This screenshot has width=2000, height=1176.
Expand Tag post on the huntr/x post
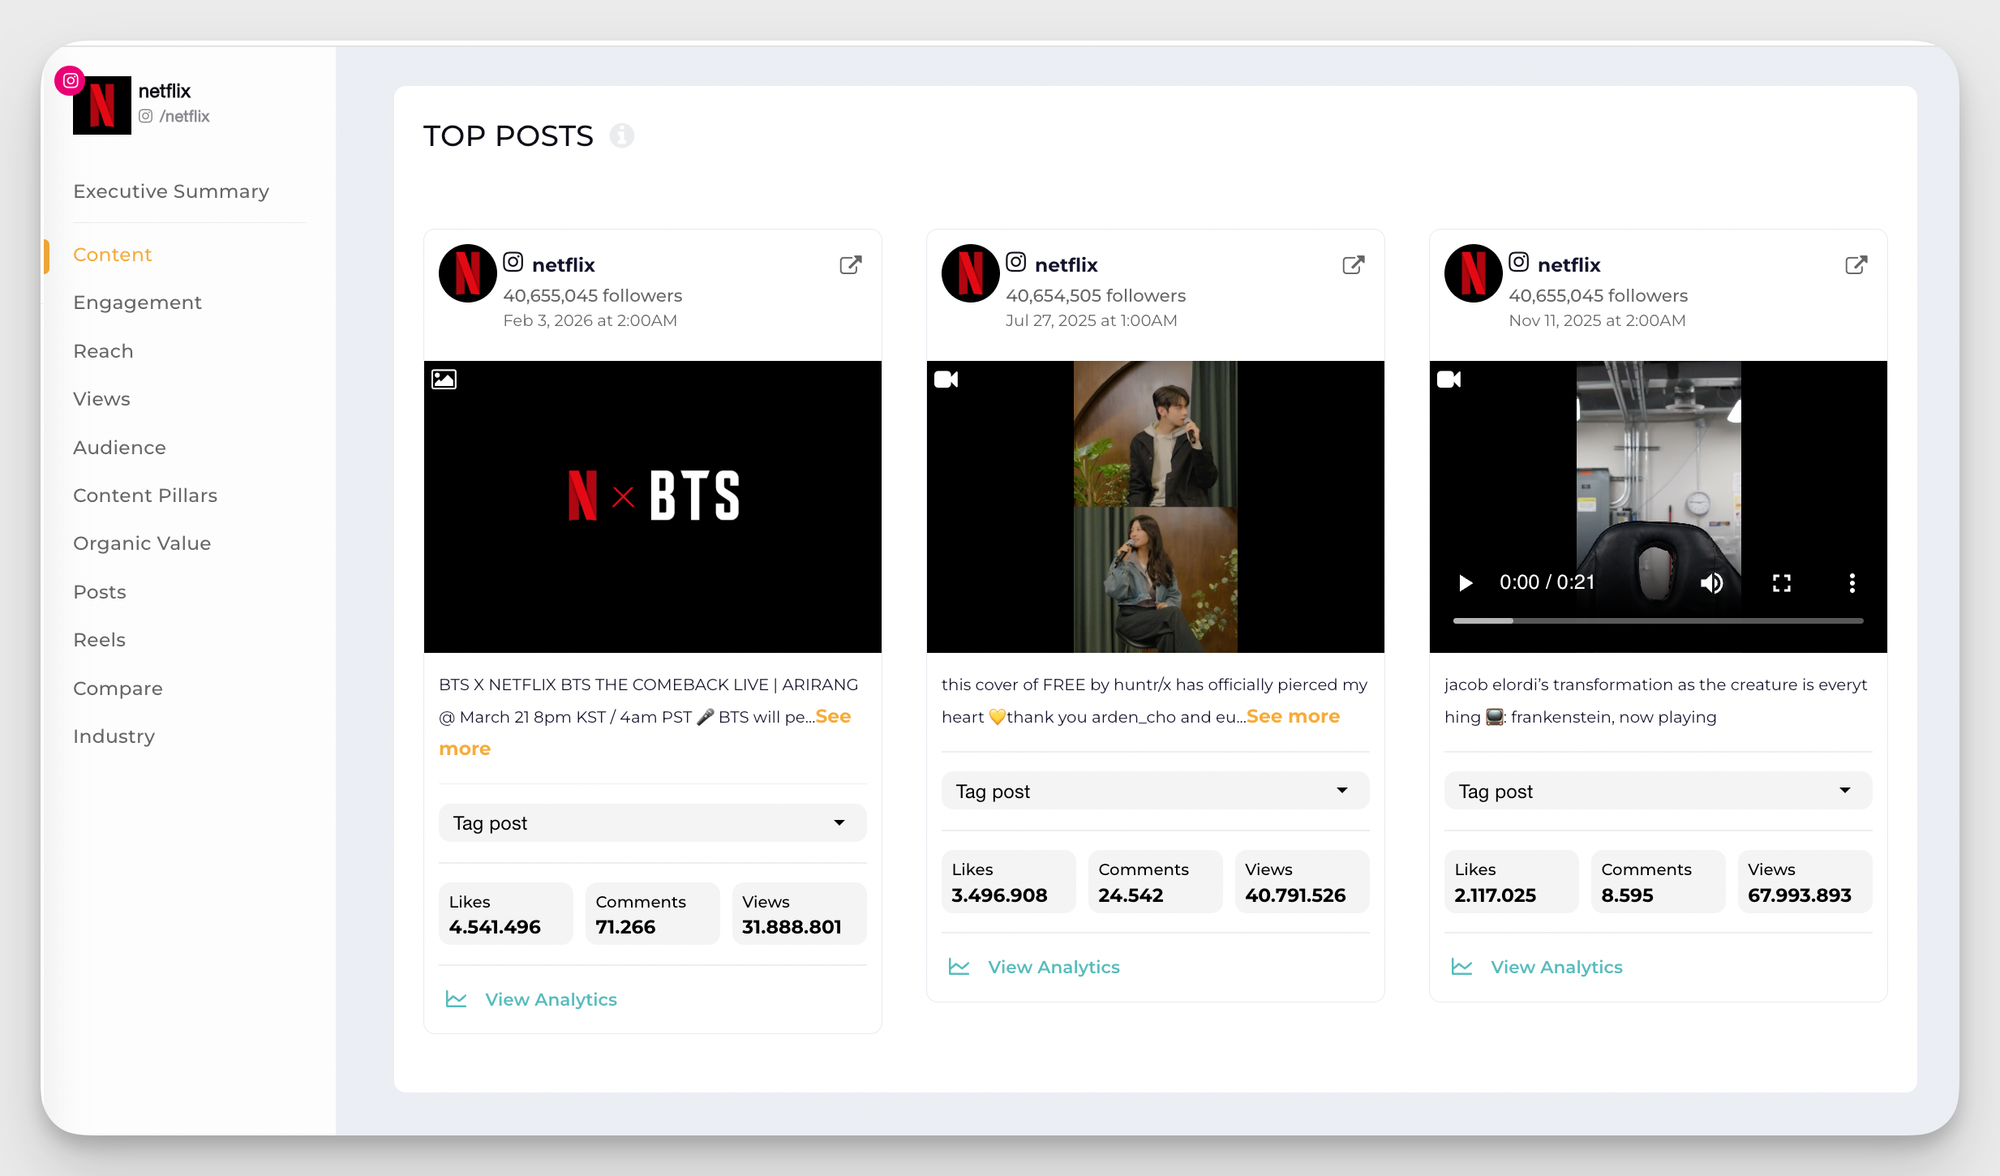1155,790
